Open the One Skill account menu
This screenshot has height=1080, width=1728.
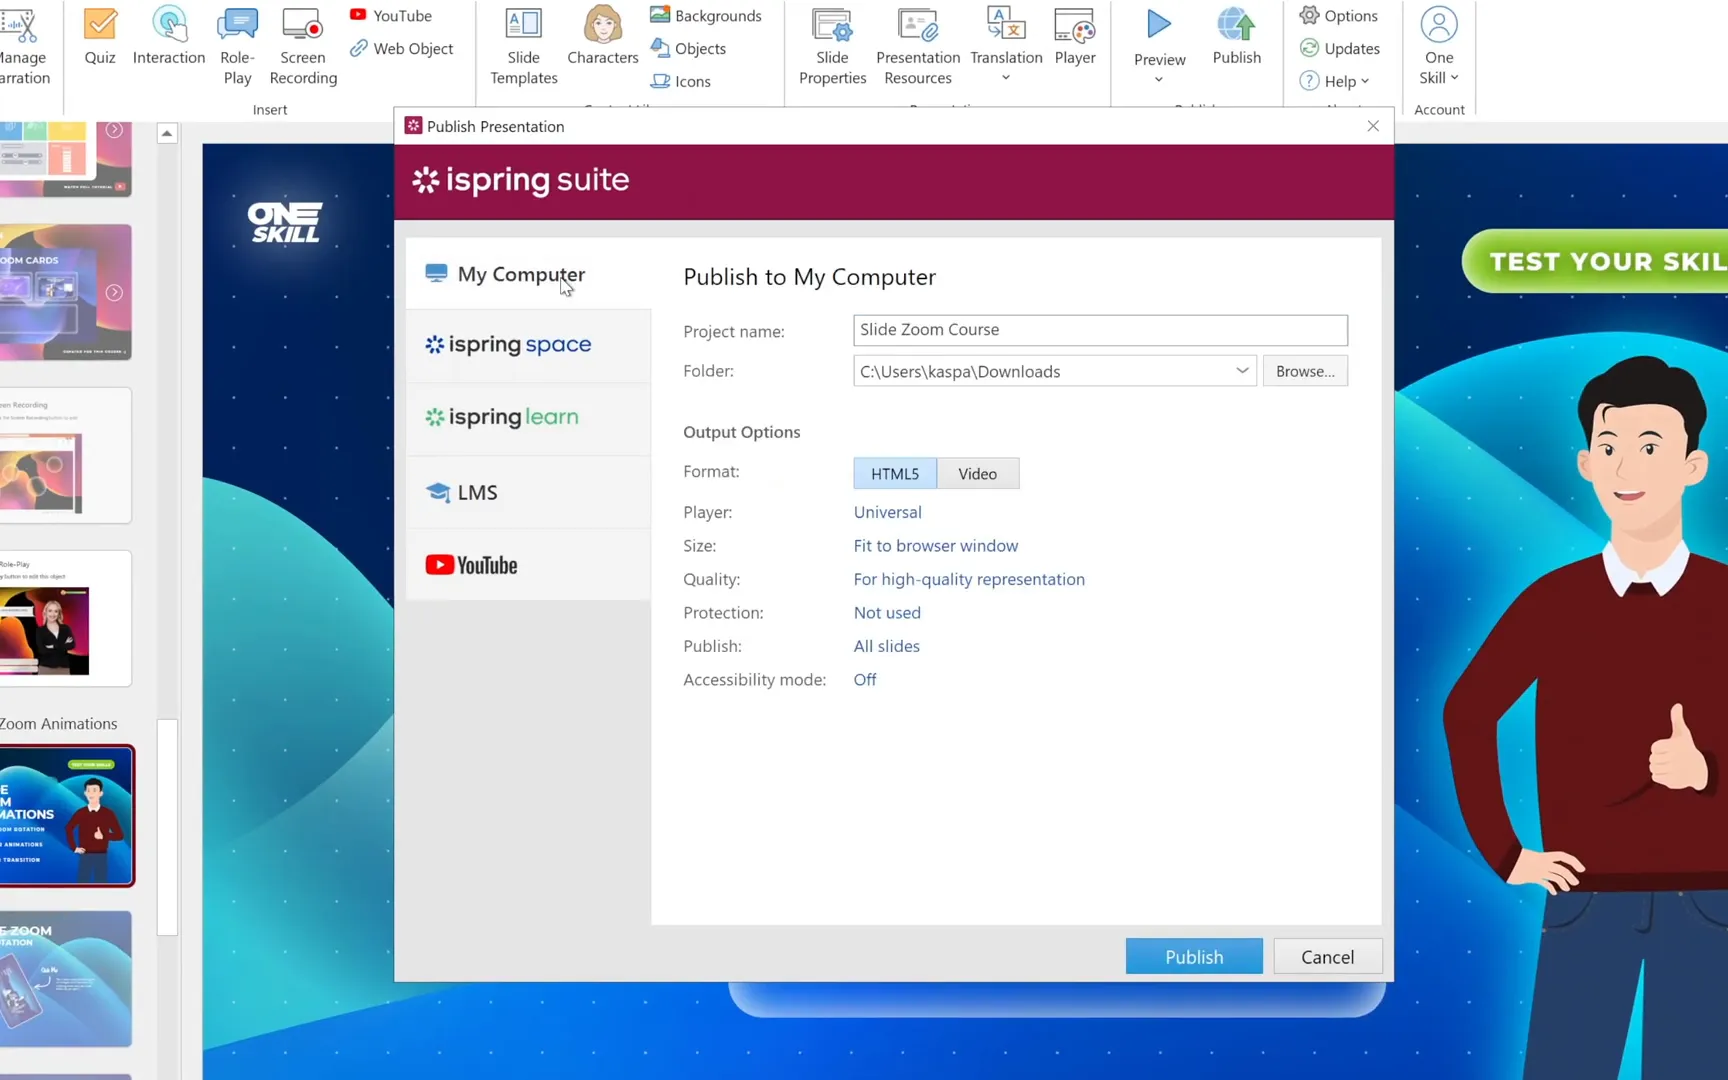pos(1439,46)
